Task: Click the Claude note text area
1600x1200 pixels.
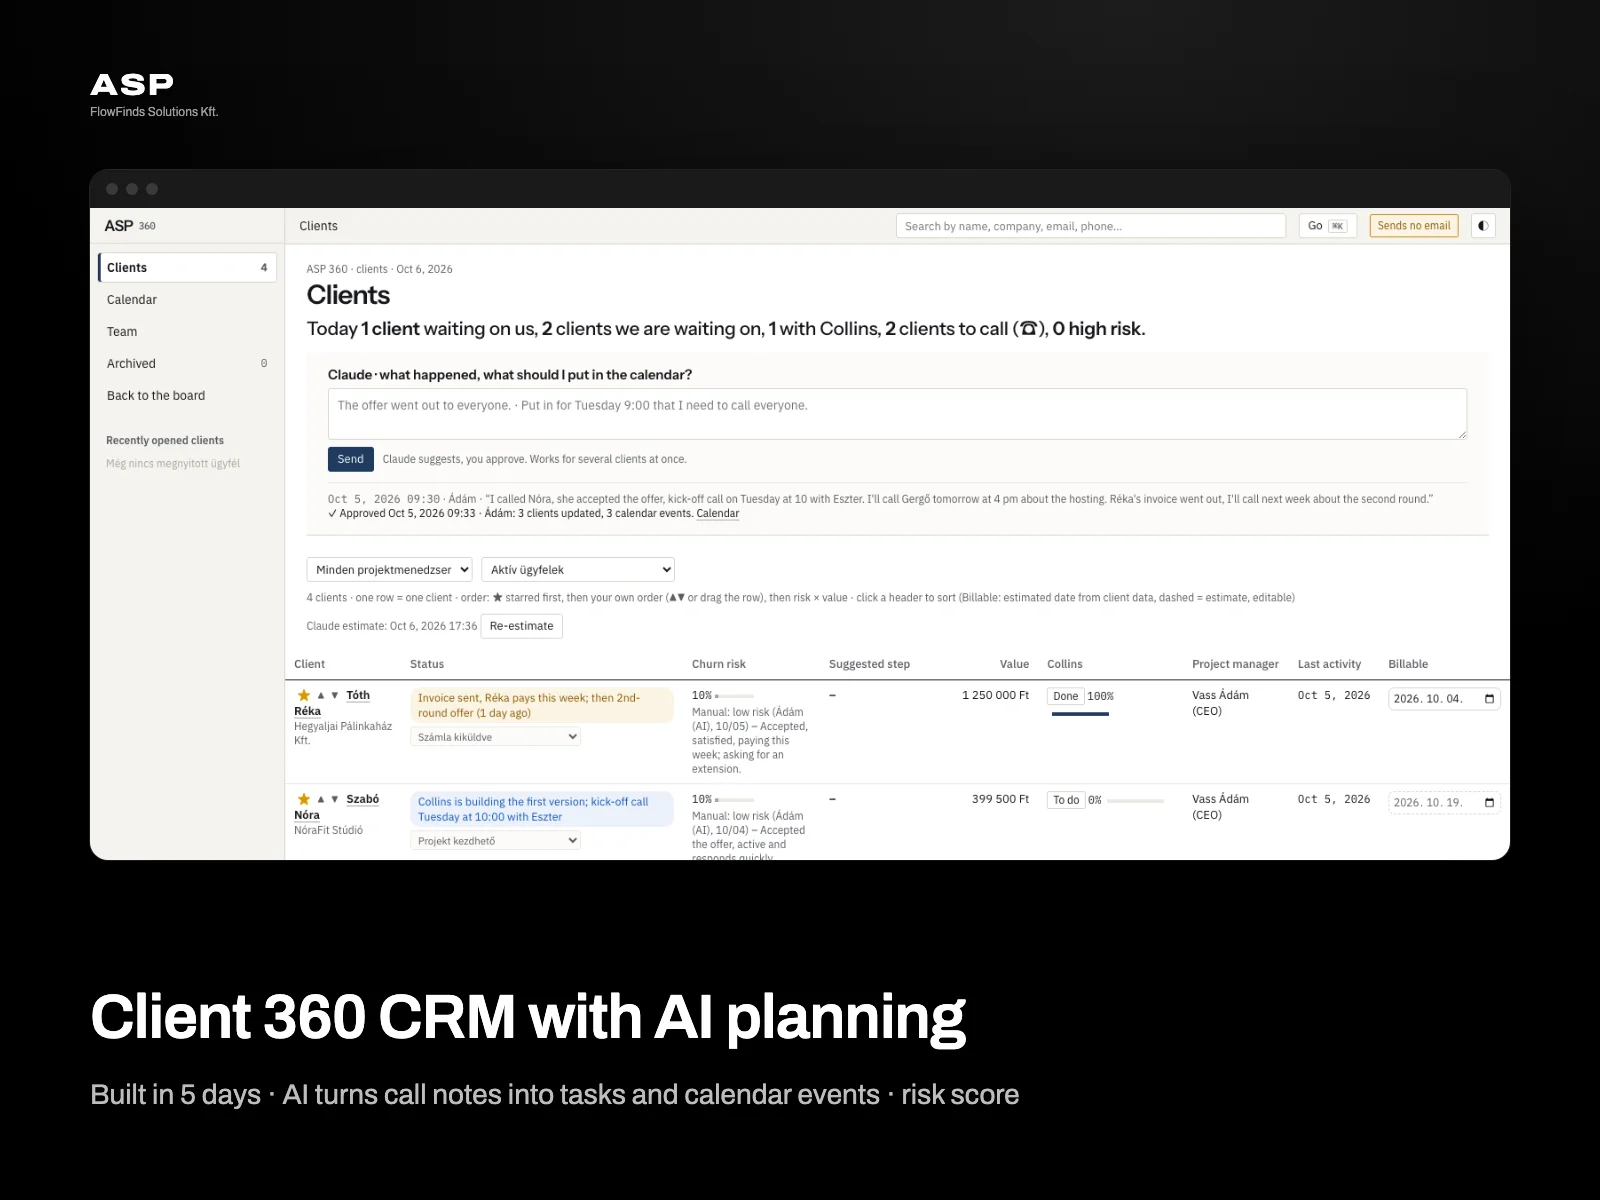Action: tap(897, 414)
